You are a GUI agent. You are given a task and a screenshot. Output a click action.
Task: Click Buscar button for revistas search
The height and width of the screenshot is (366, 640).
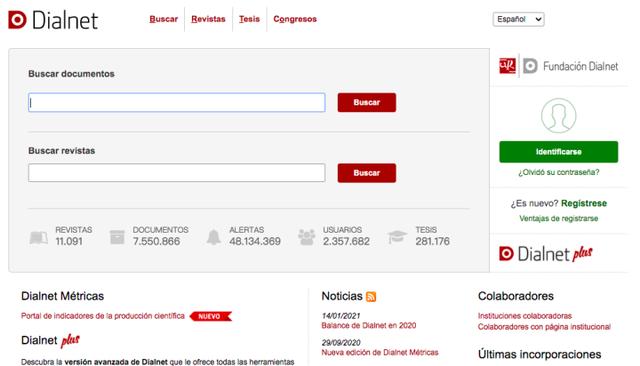[367, 173]
